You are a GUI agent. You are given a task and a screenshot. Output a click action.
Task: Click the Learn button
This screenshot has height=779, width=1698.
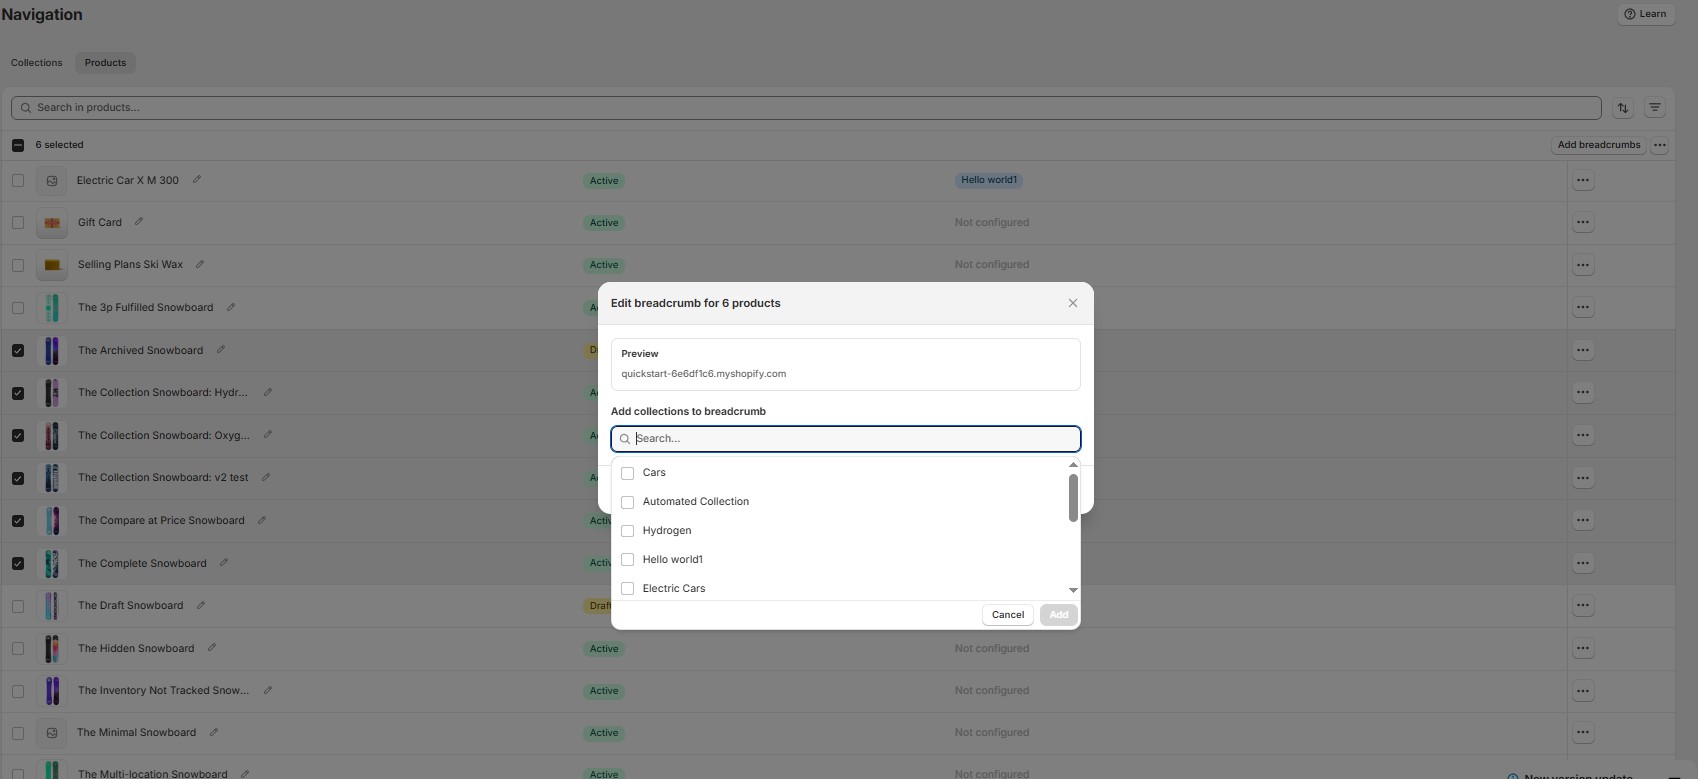click(1645, 14)
